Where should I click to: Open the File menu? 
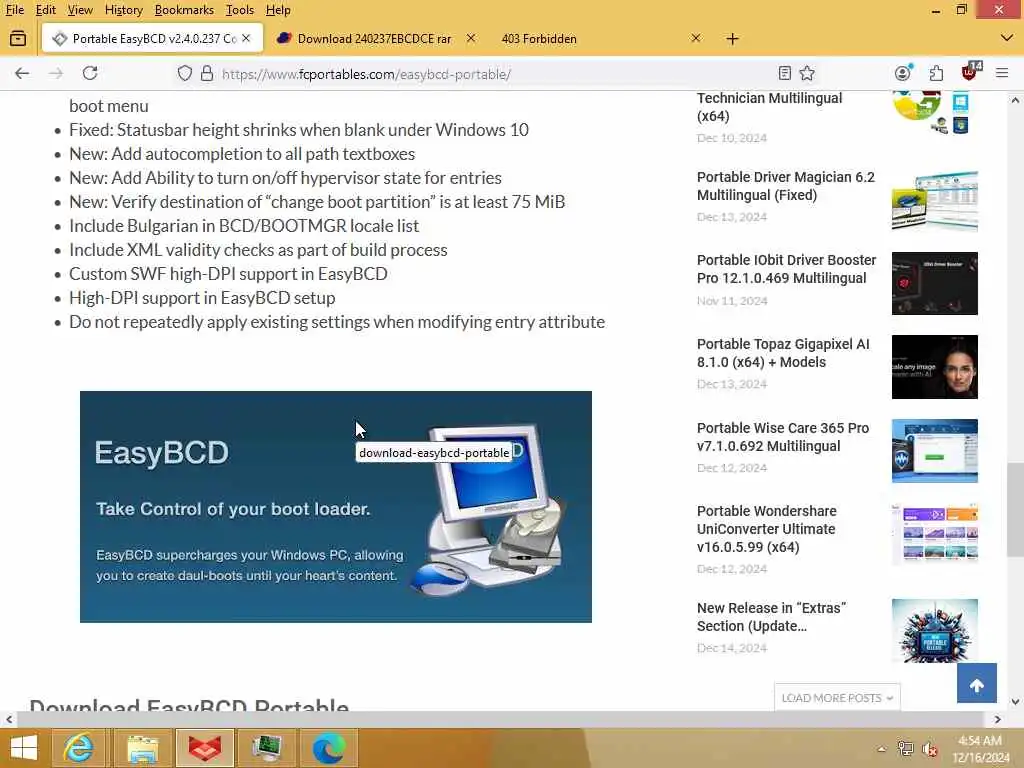point(14,10)
